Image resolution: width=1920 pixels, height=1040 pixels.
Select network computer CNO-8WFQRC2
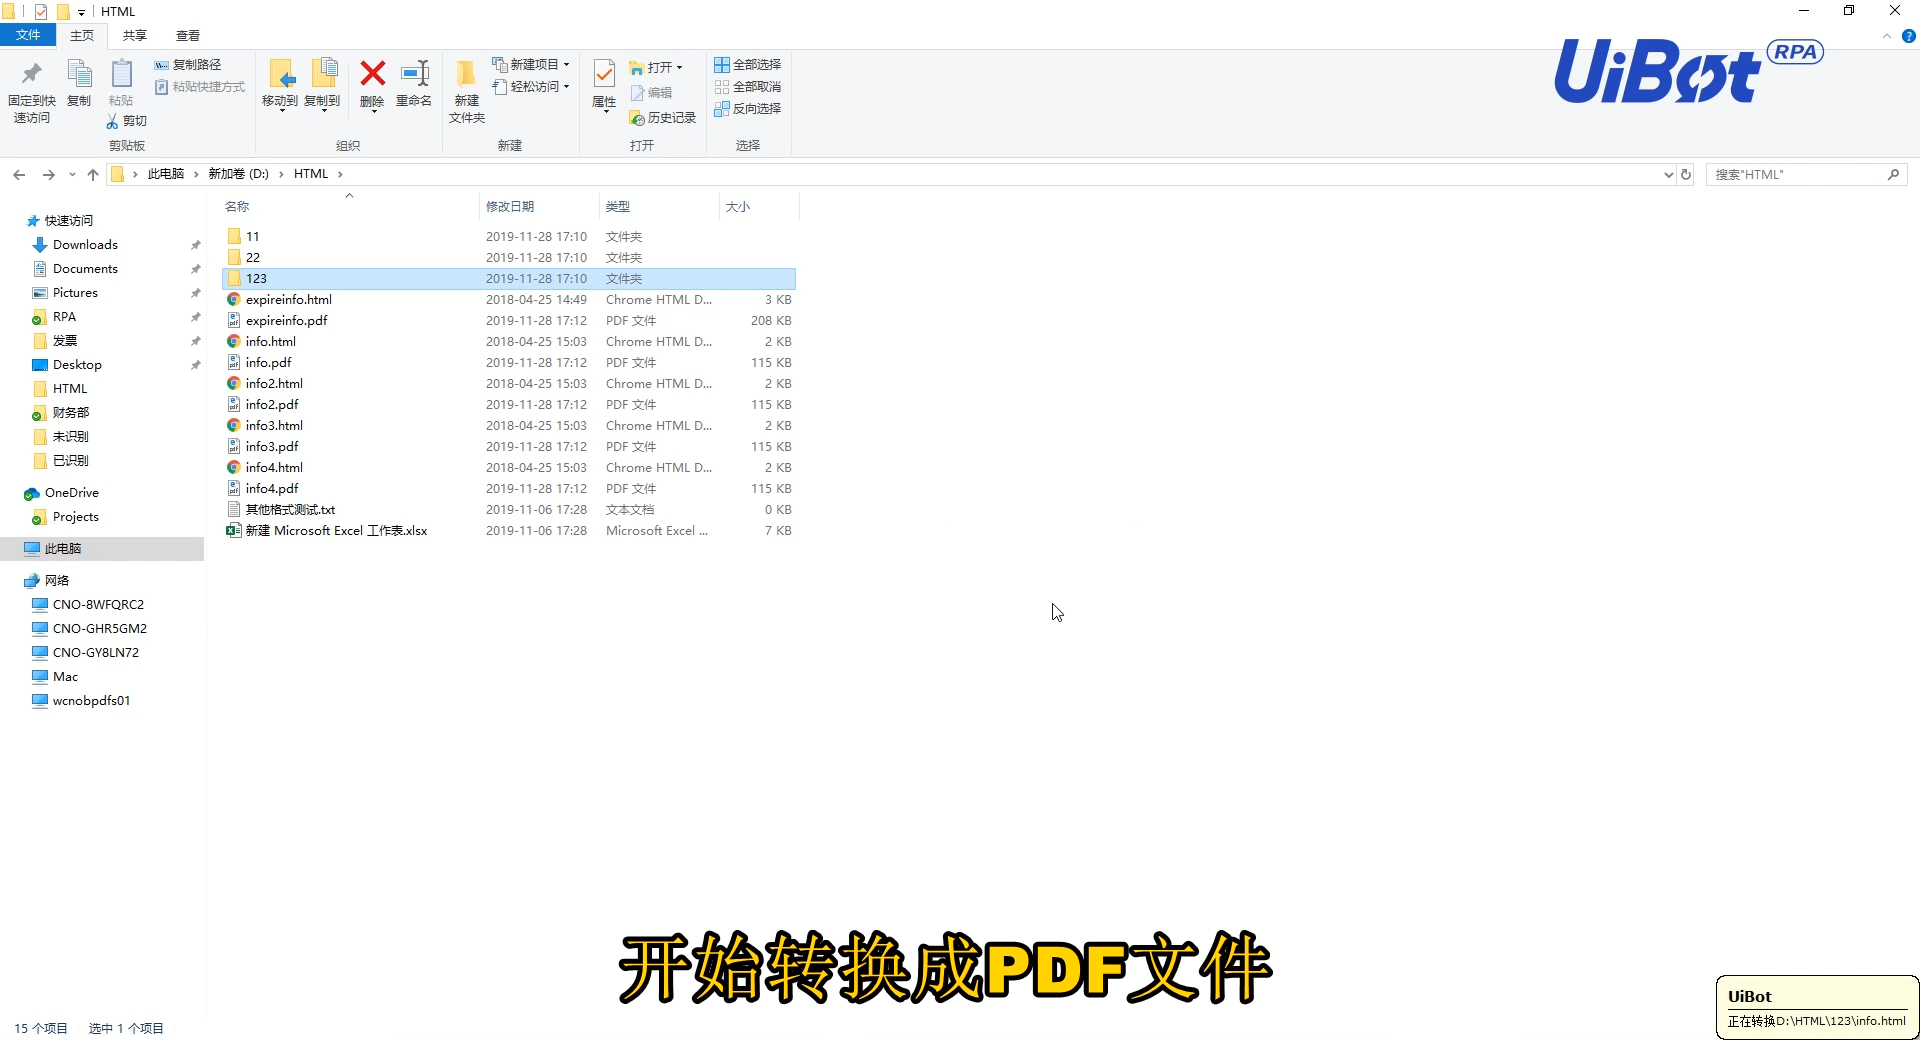(98, 605)
